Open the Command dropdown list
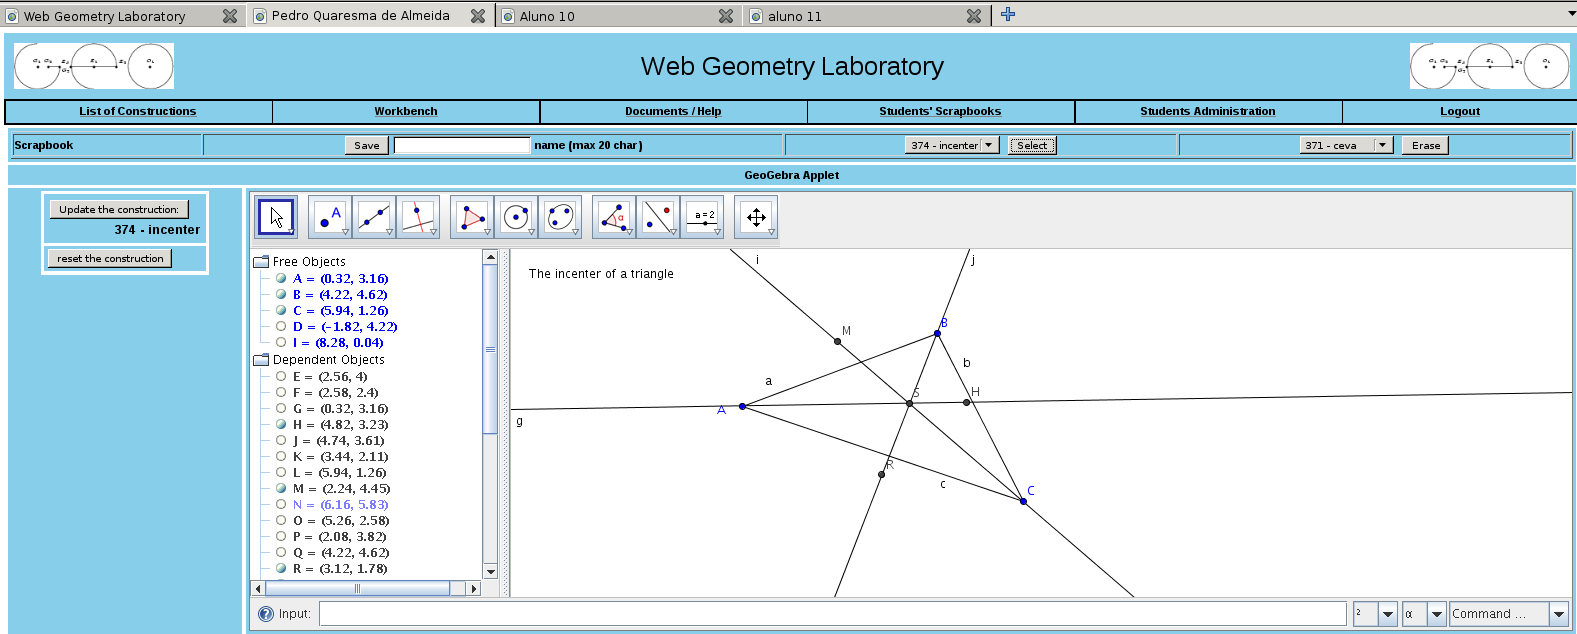 [x=1558, y=614]
